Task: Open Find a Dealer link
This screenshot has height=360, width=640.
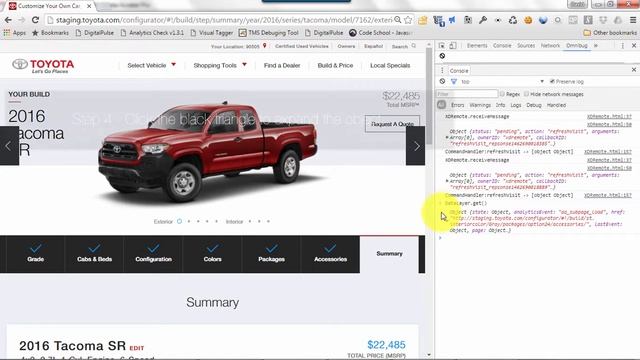Action: (282, 65)
